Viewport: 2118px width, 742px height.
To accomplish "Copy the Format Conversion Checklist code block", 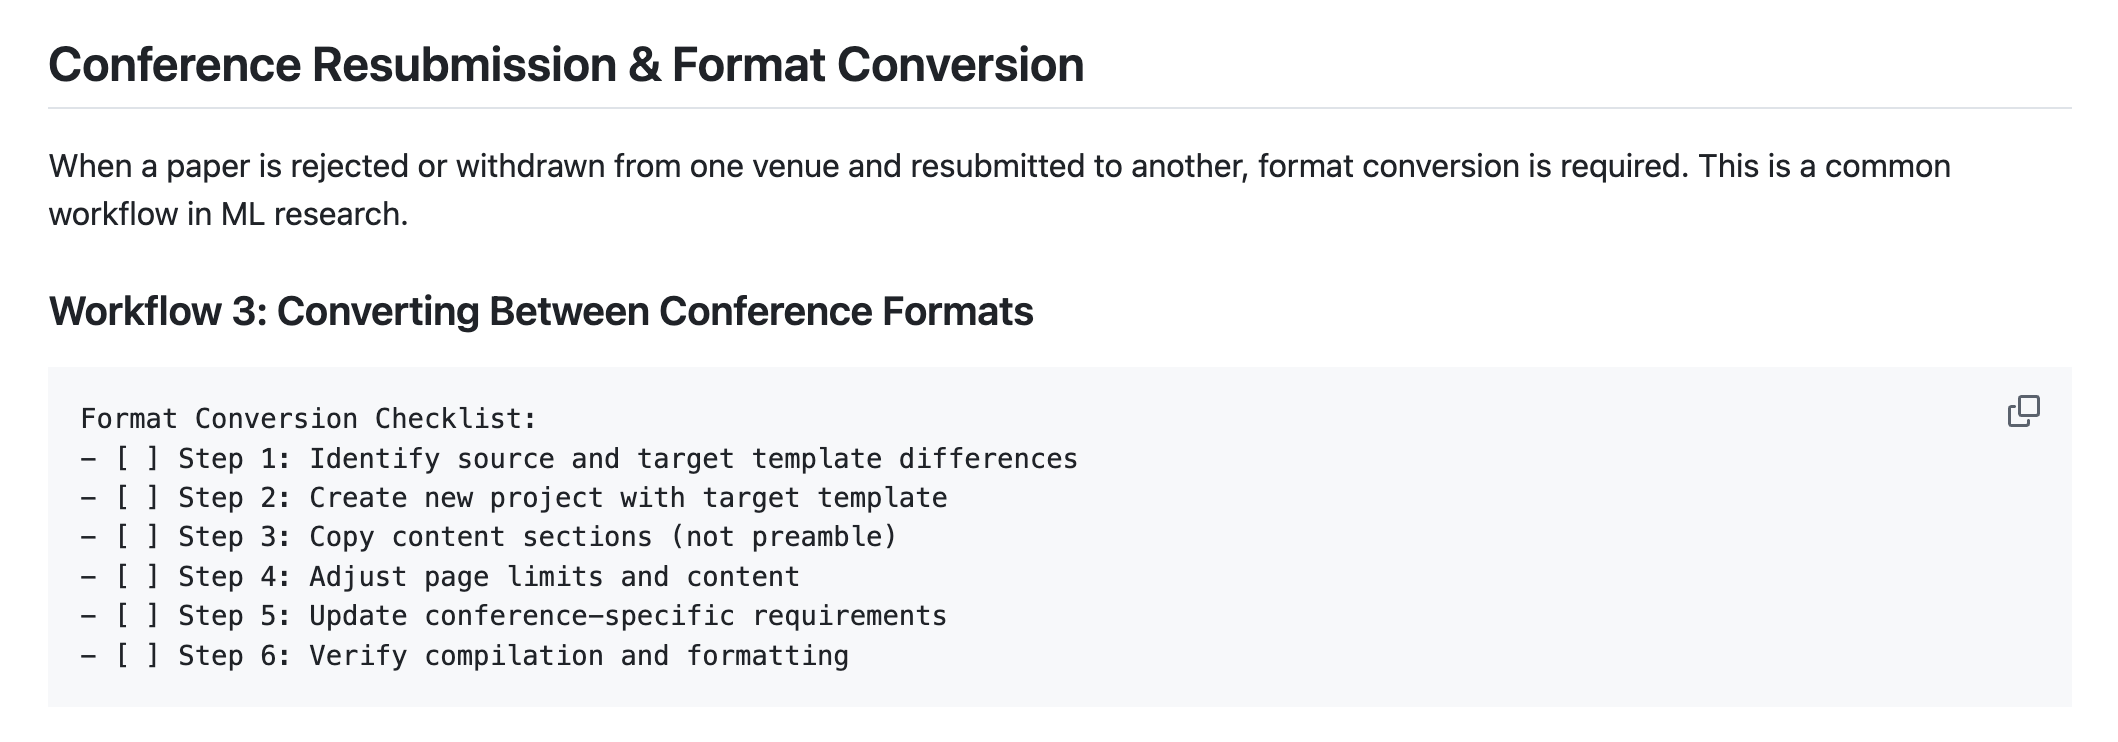I will pyautogui.click(x=2023, y=411).
